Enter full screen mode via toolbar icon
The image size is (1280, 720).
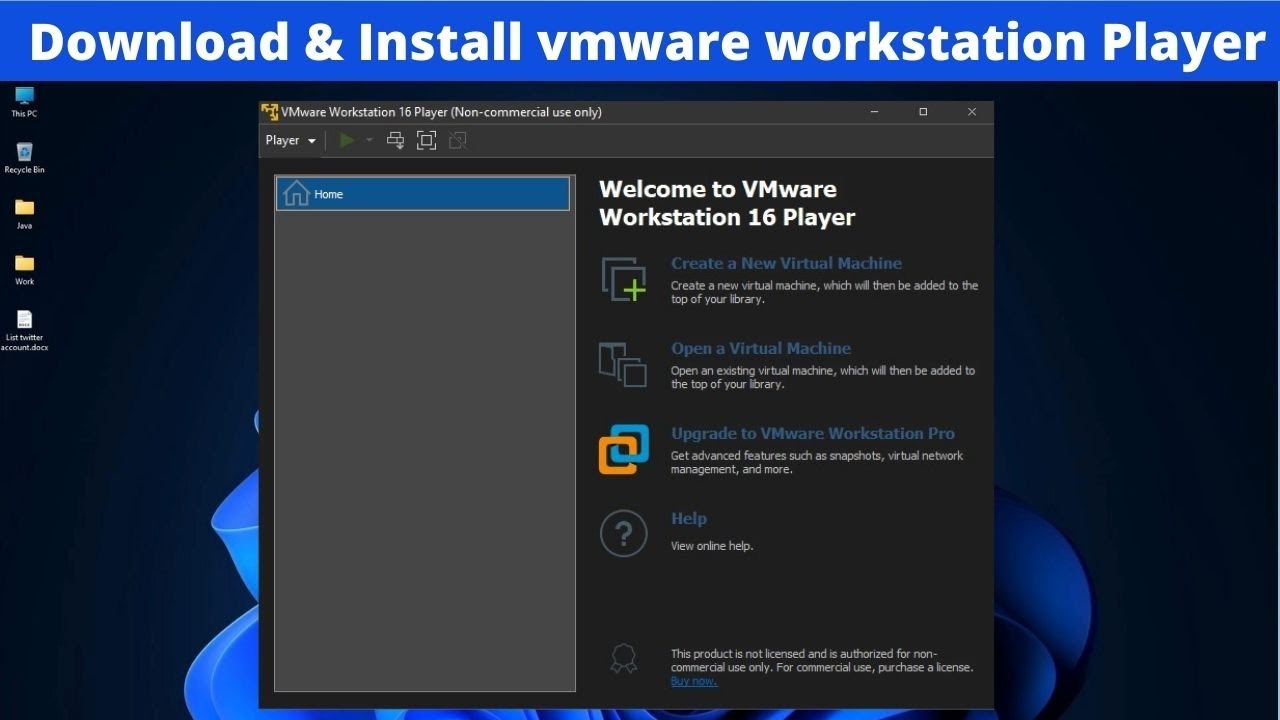[427, 141]
